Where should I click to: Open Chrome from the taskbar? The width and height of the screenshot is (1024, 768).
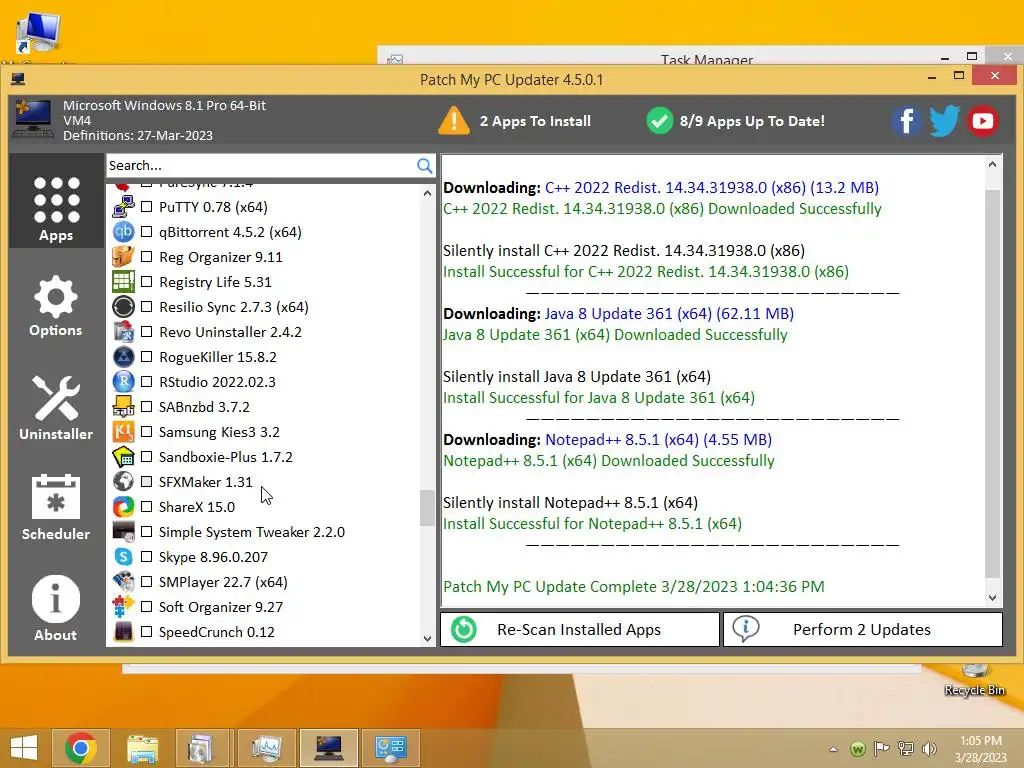tap(81, 748)
